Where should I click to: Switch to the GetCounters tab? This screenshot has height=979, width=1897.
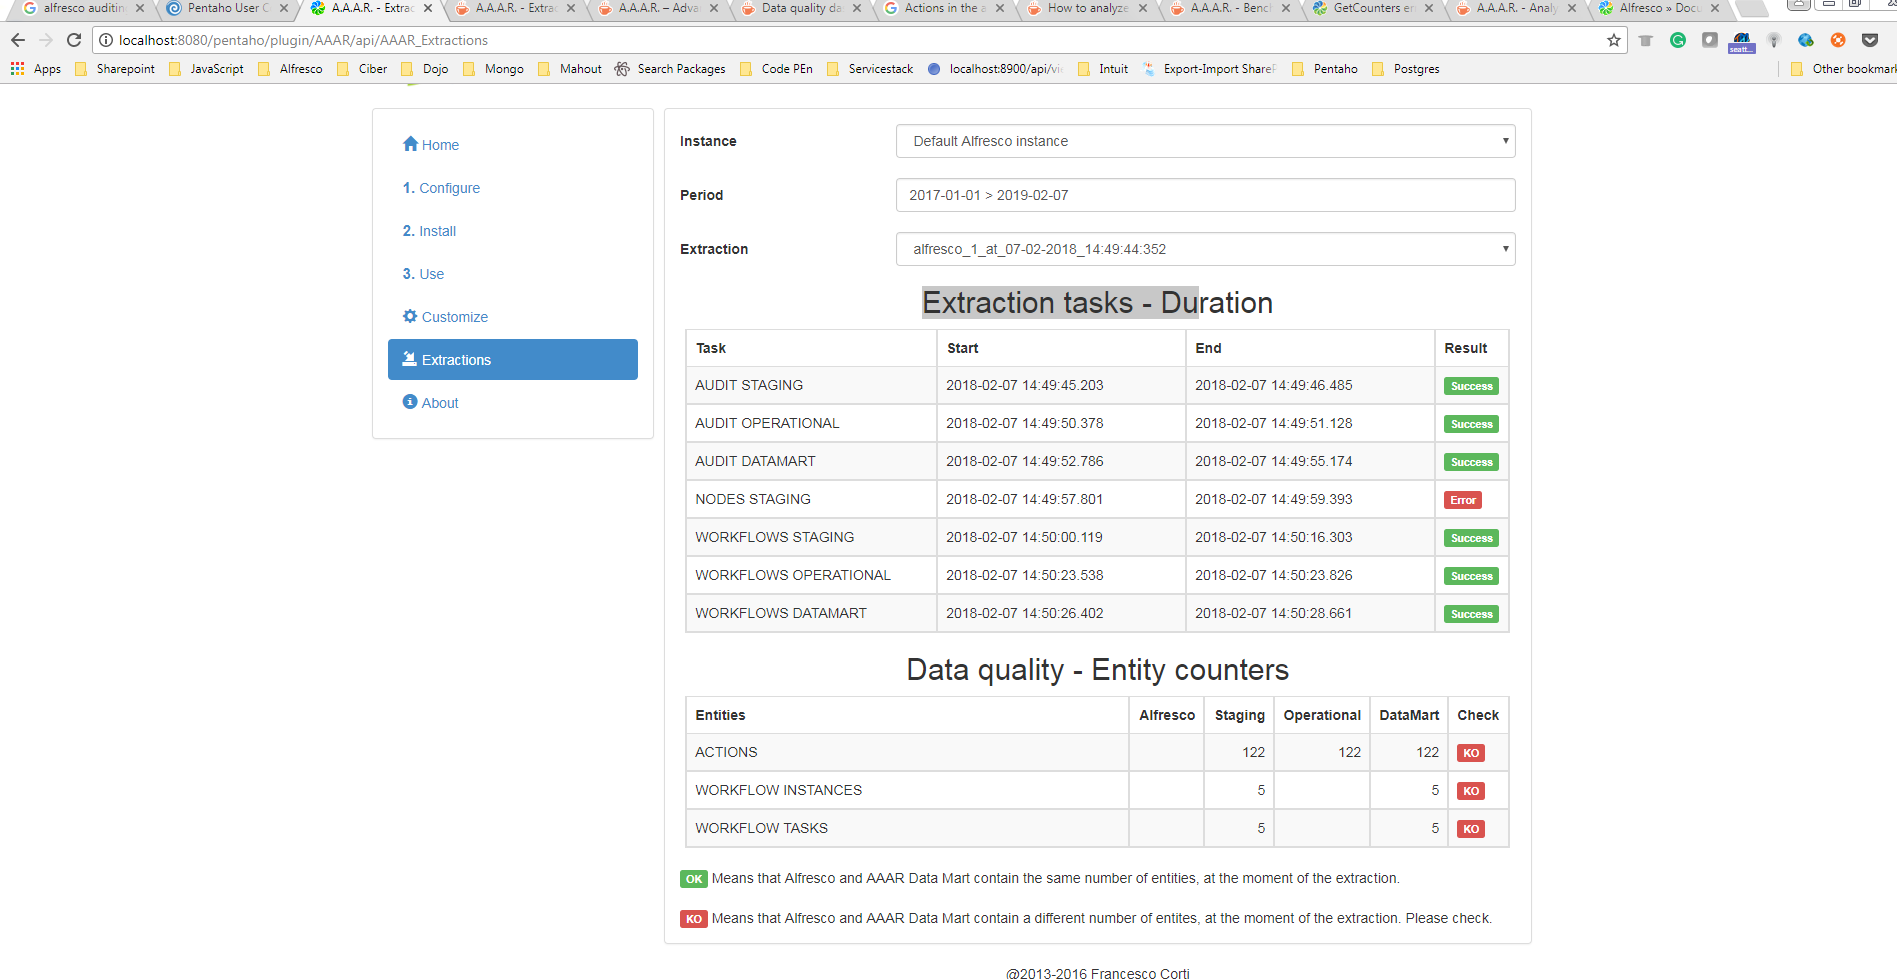tap(1374, 8)
